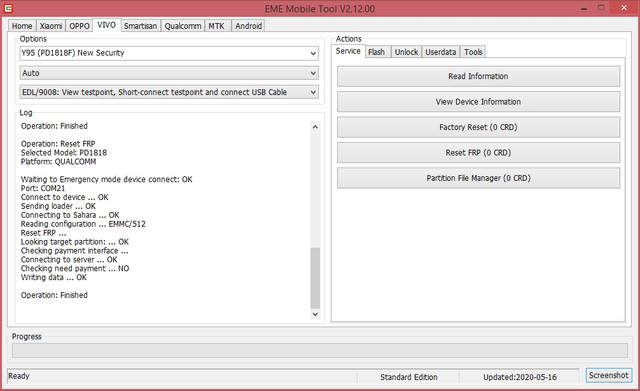Select the MTK tab
The image size is (640, 391).
[217, 26]
